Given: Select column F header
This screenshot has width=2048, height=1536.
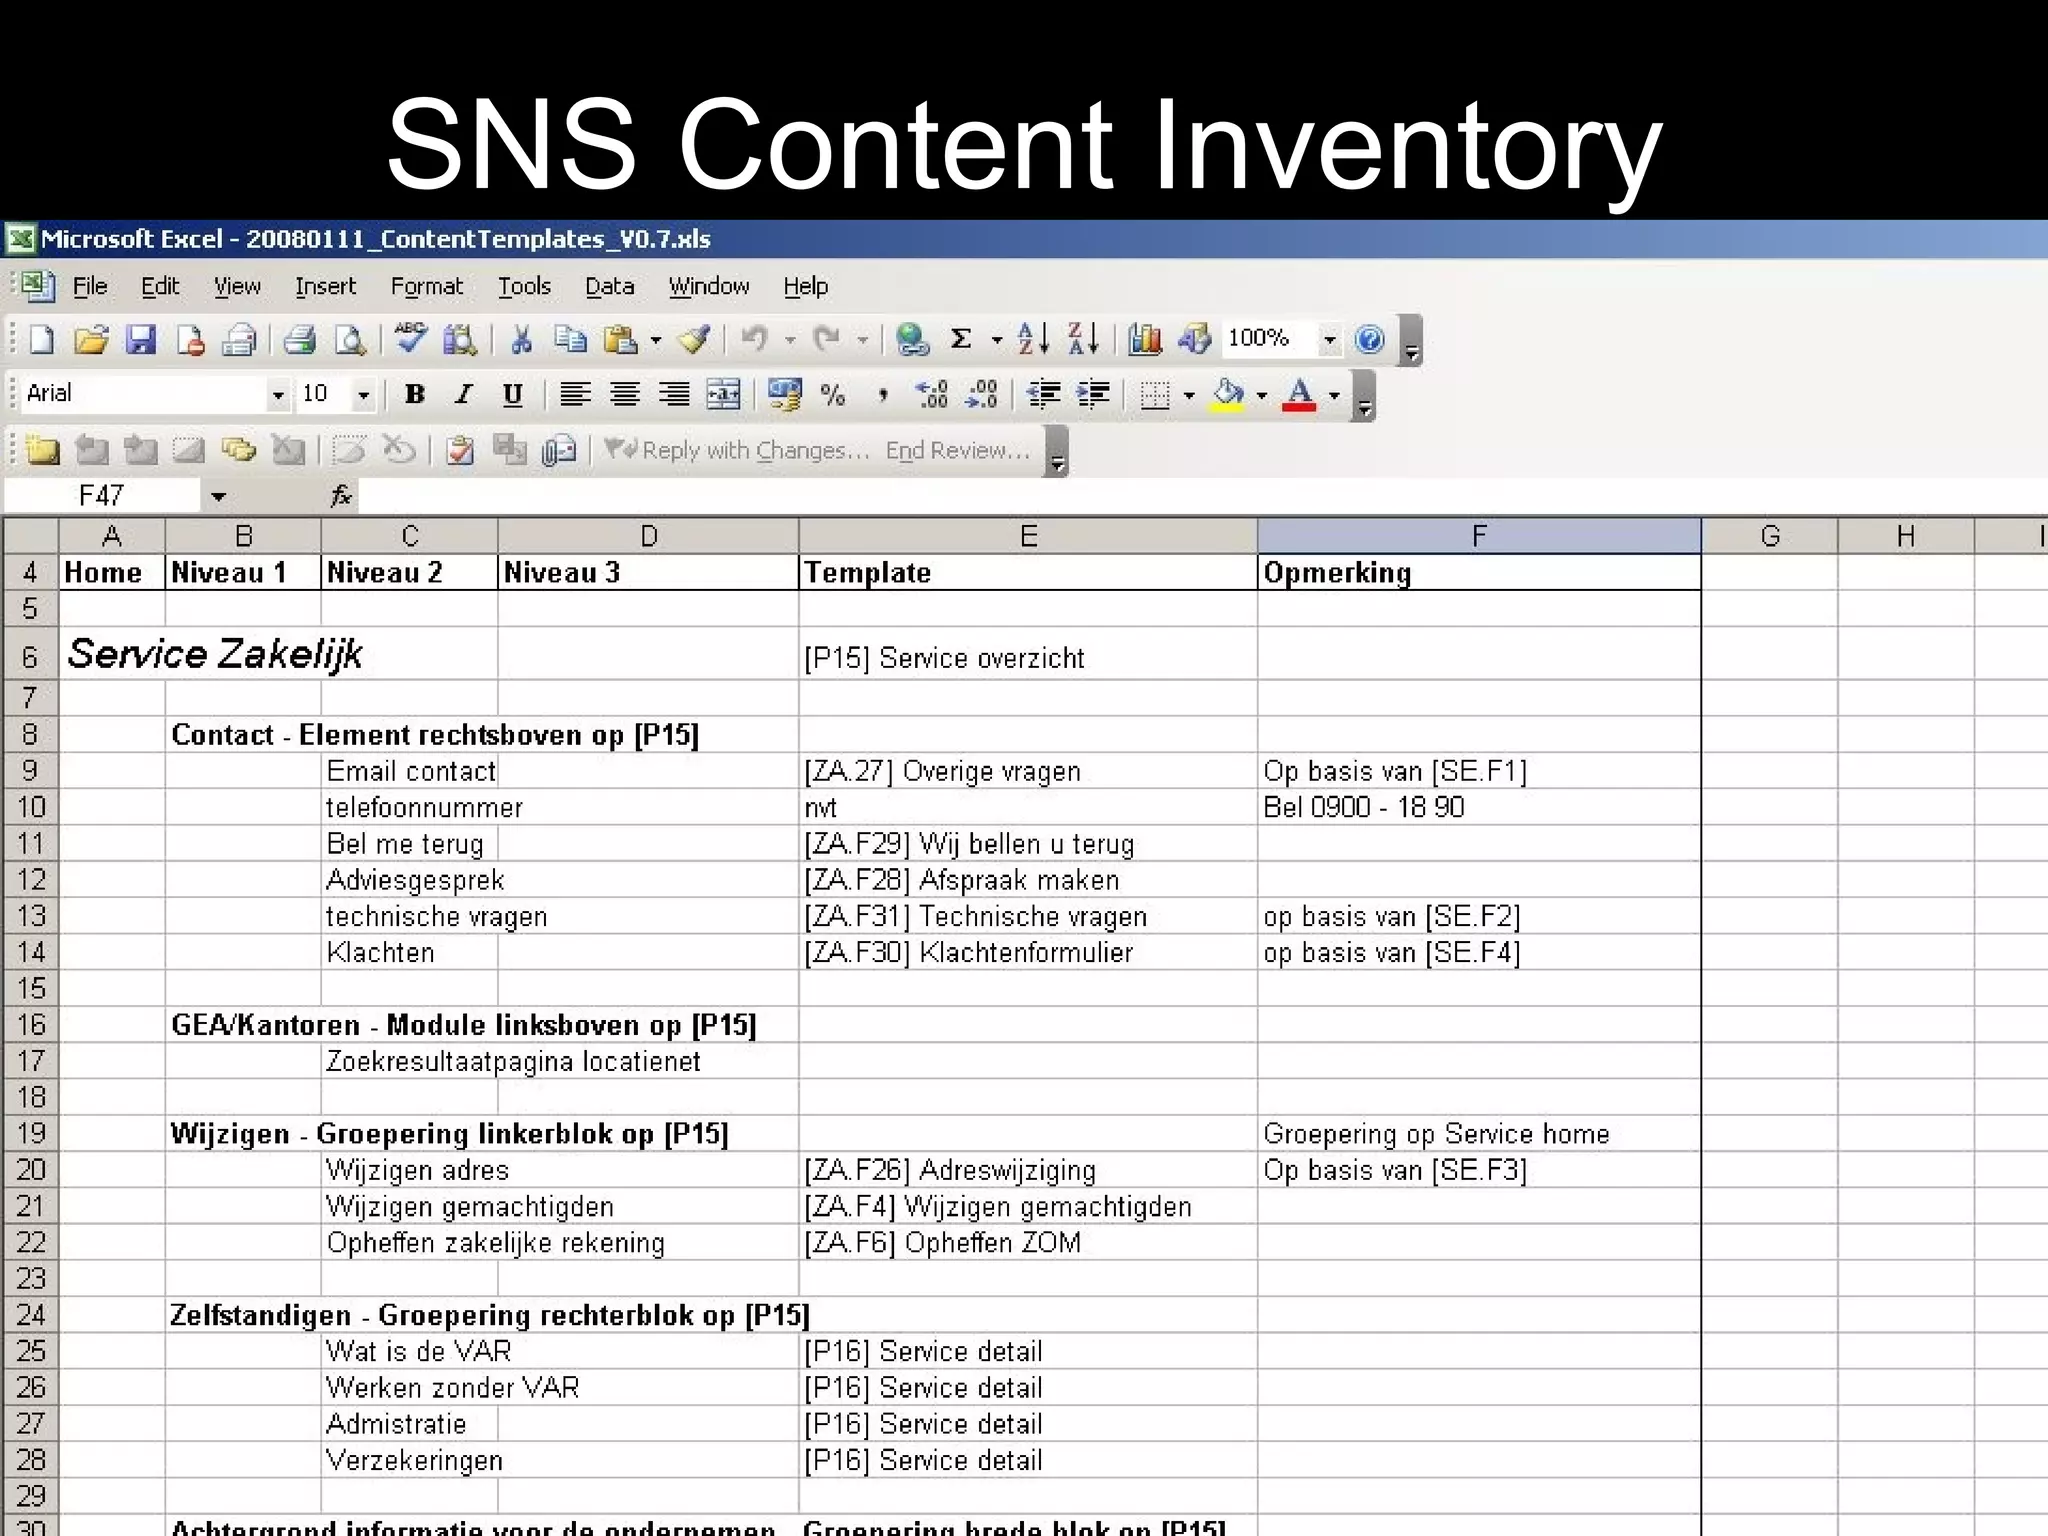Looking at the screenshot, I should (1479, 536).
